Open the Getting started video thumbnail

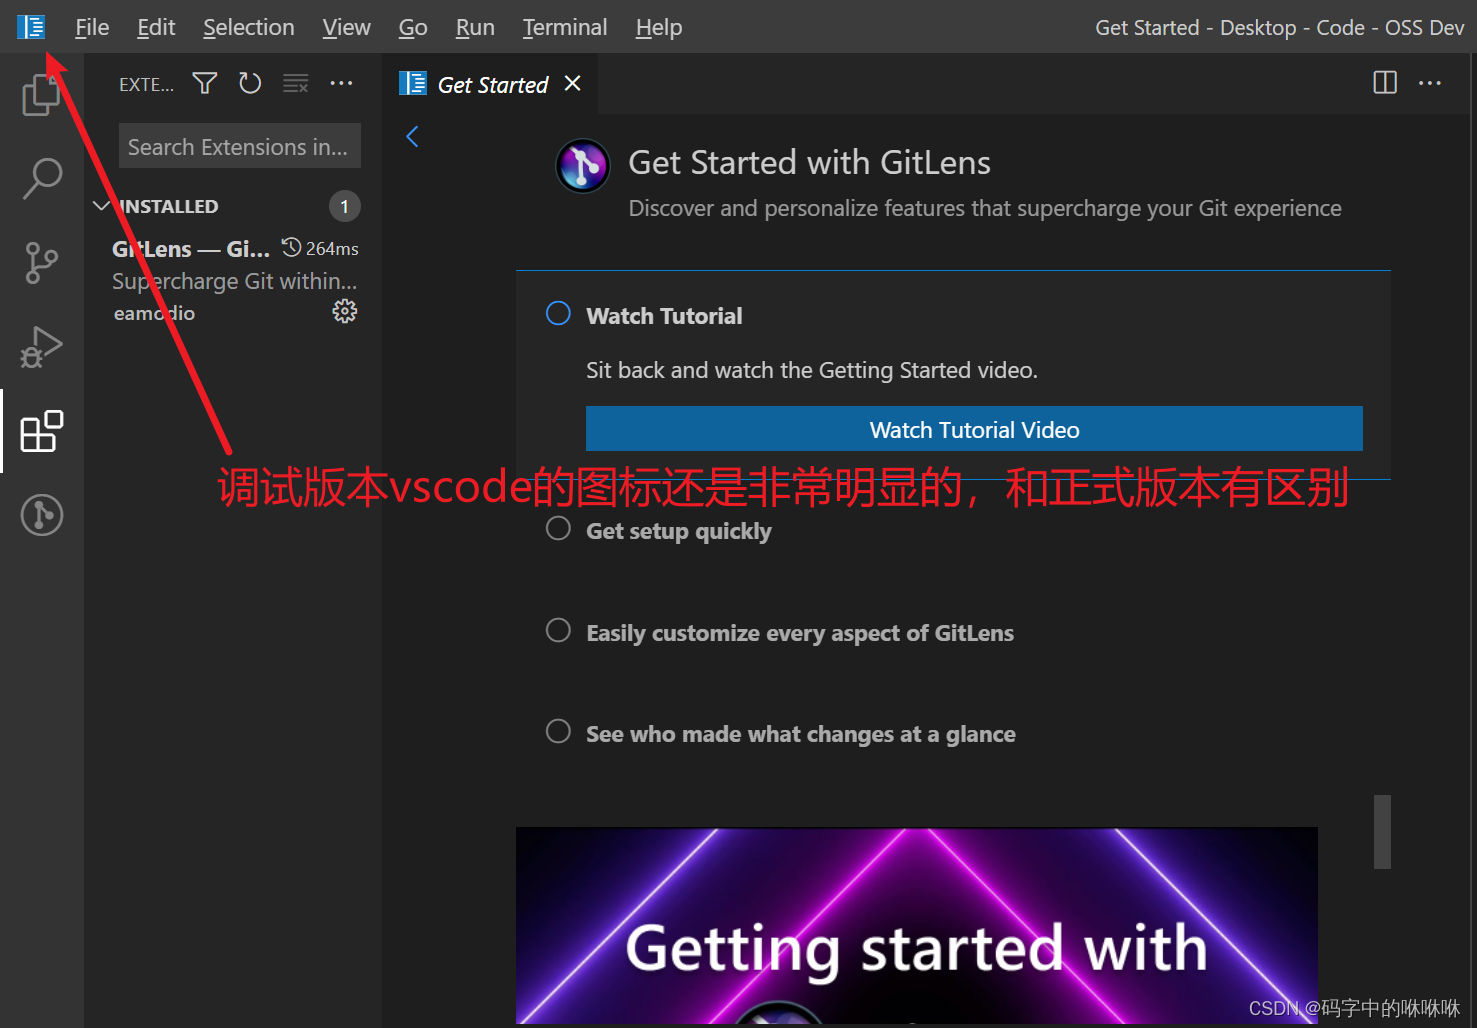click(916, 925)
